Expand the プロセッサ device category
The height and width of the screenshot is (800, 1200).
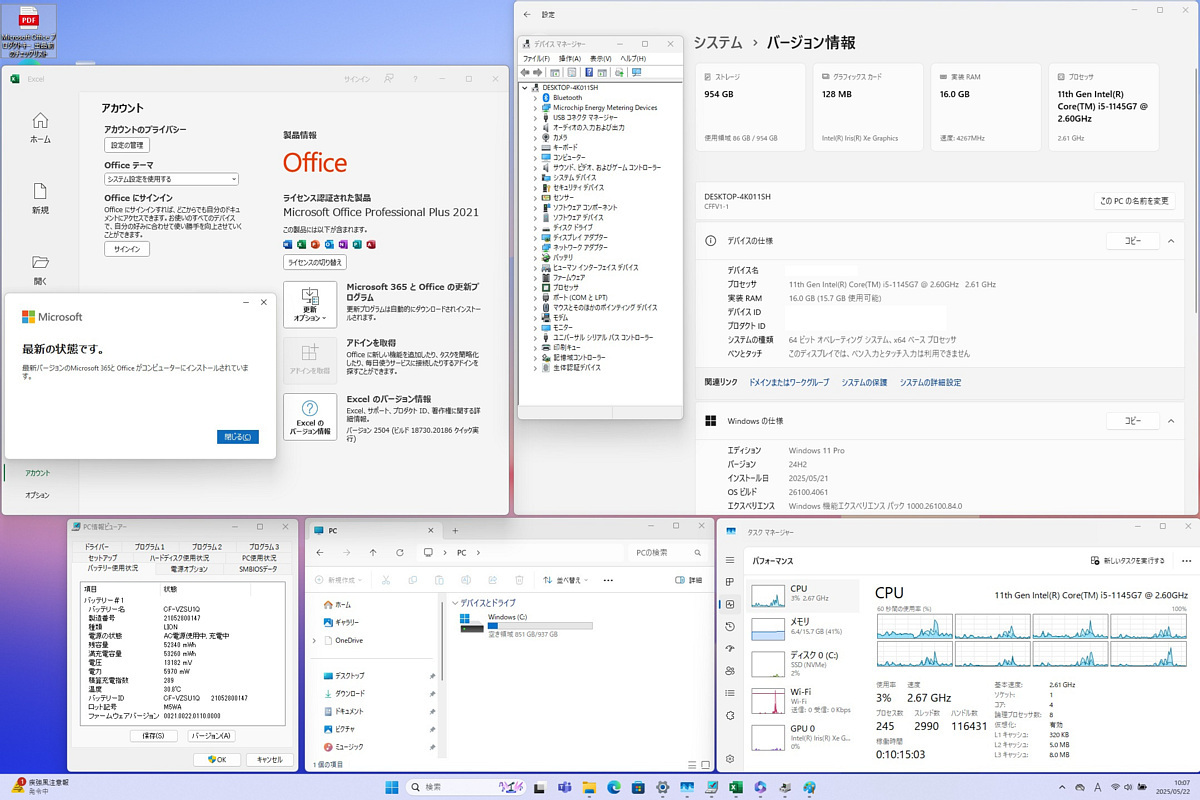(x=535, y=287)
